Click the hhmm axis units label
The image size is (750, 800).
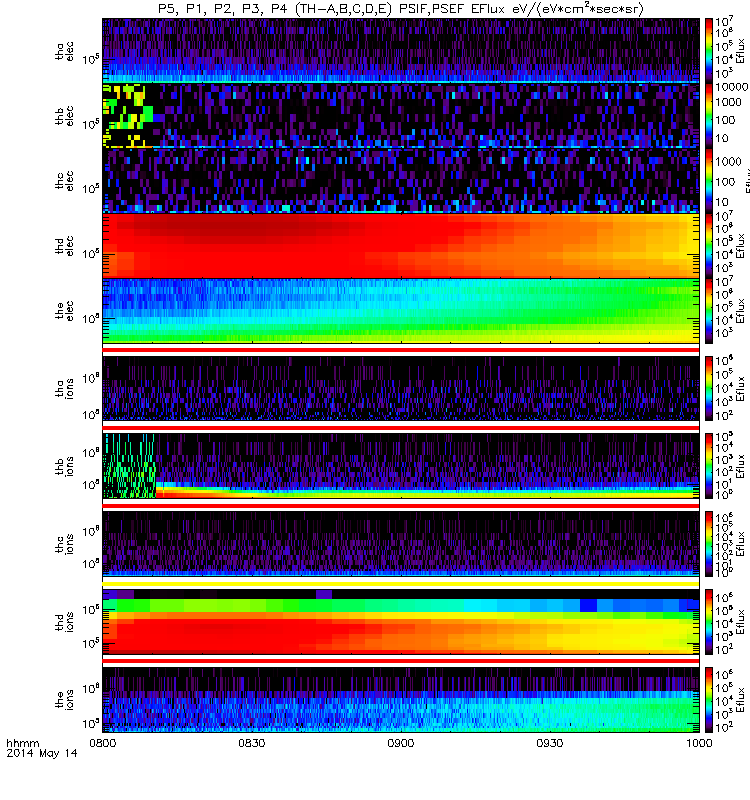(22, 743)
